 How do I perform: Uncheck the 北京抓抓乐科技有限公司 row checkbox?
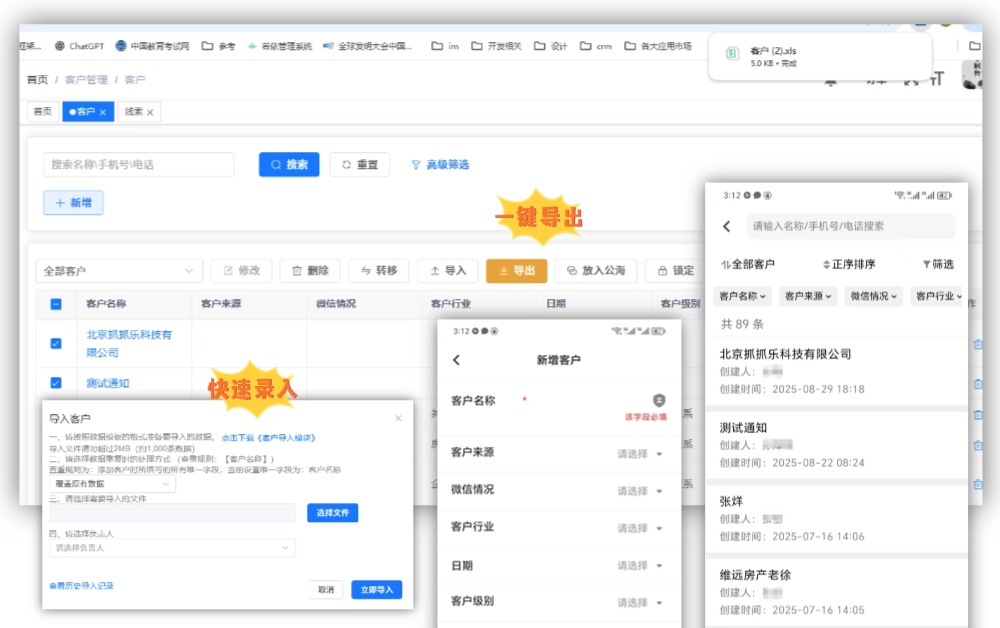tap(56, 343)
